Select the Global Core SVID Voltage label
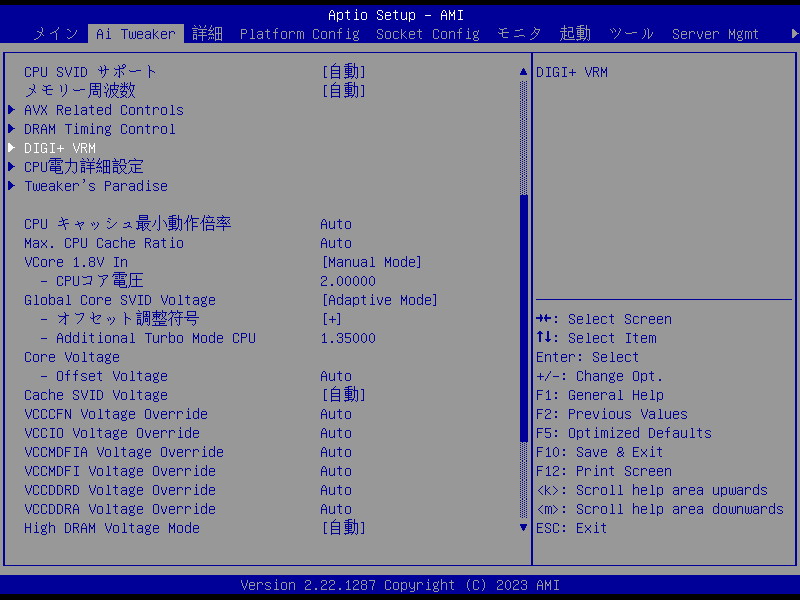Screen dimensions: 800x600 pos(120,301)
